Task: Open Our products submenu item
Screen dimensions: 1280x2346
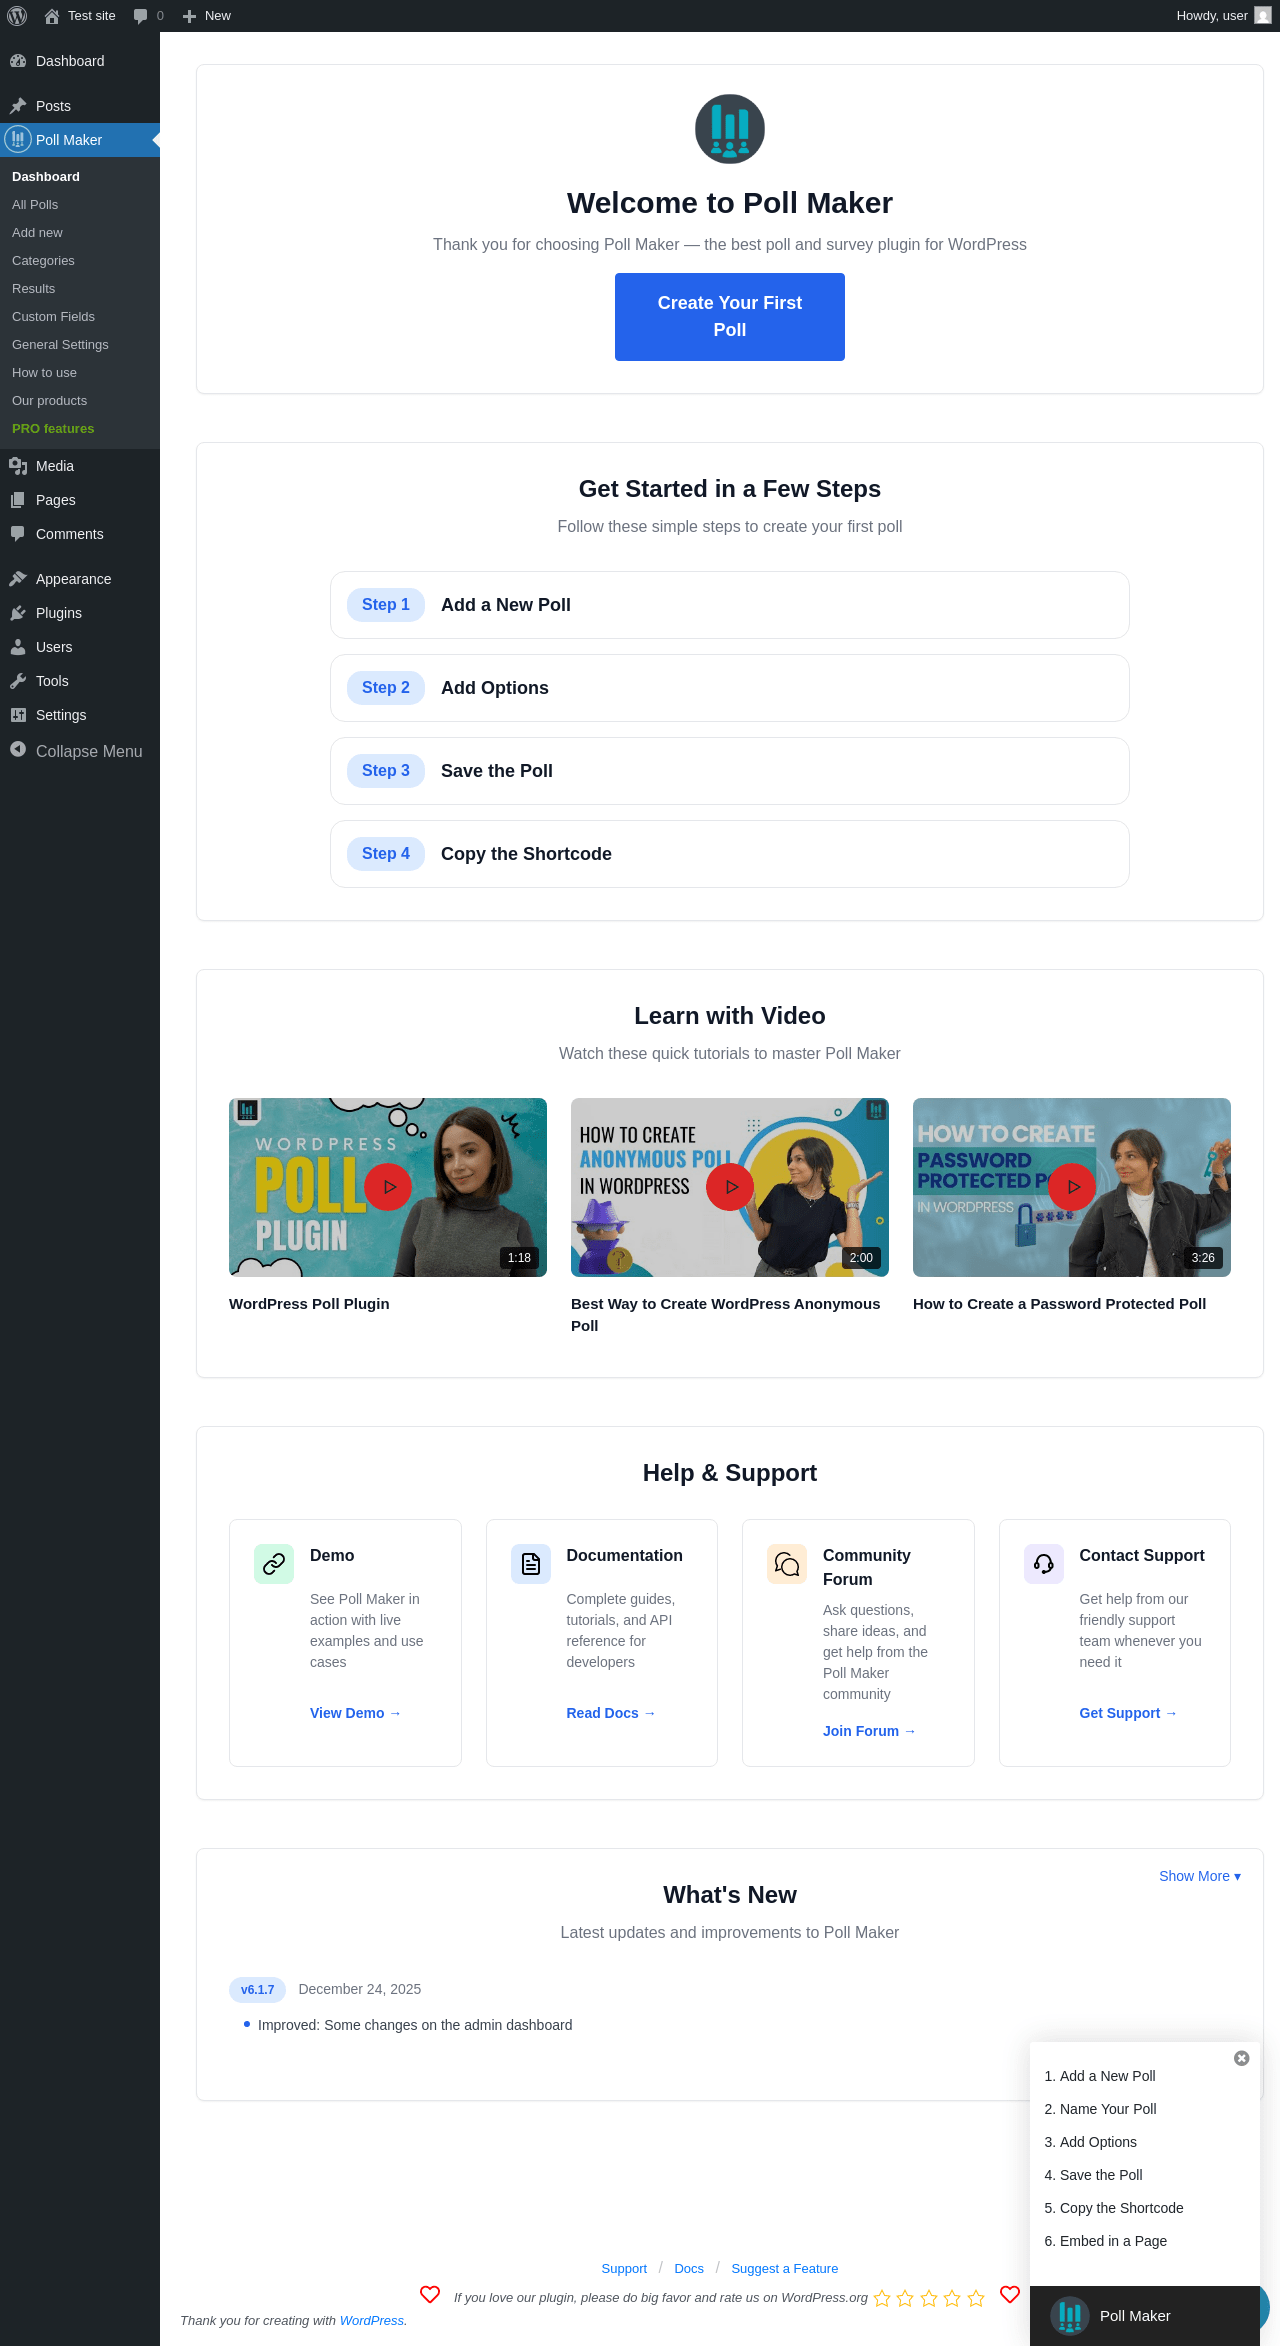Action: click(80, 401)
